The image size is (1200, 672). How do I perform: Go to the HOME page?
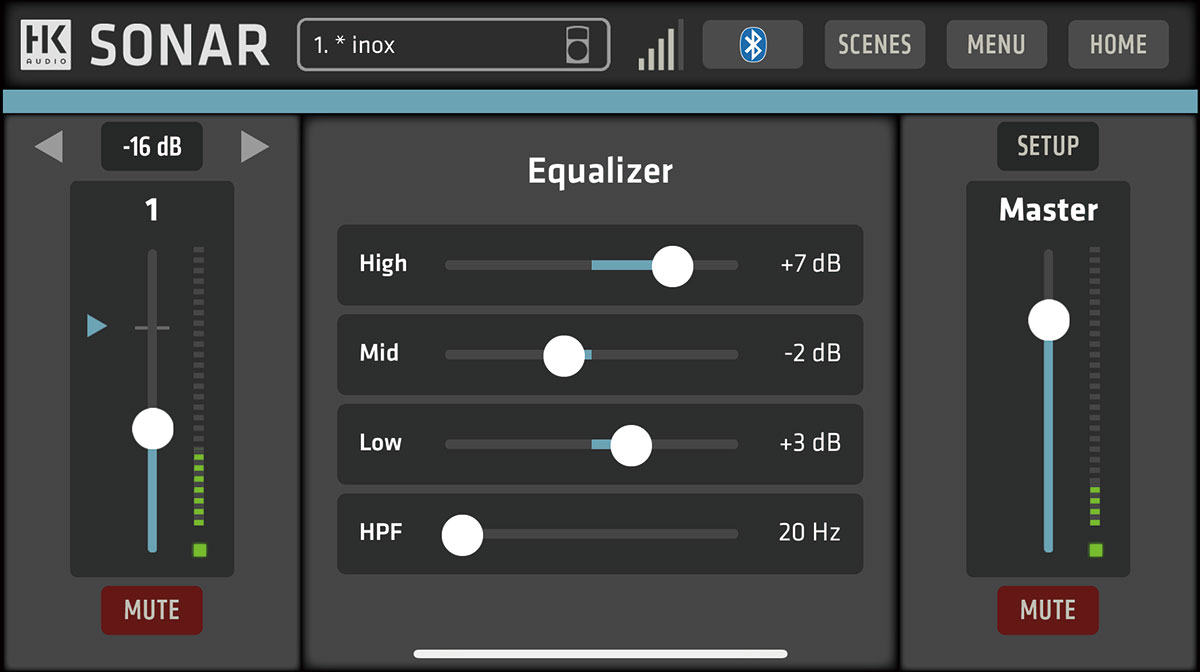pos(1118,45)
